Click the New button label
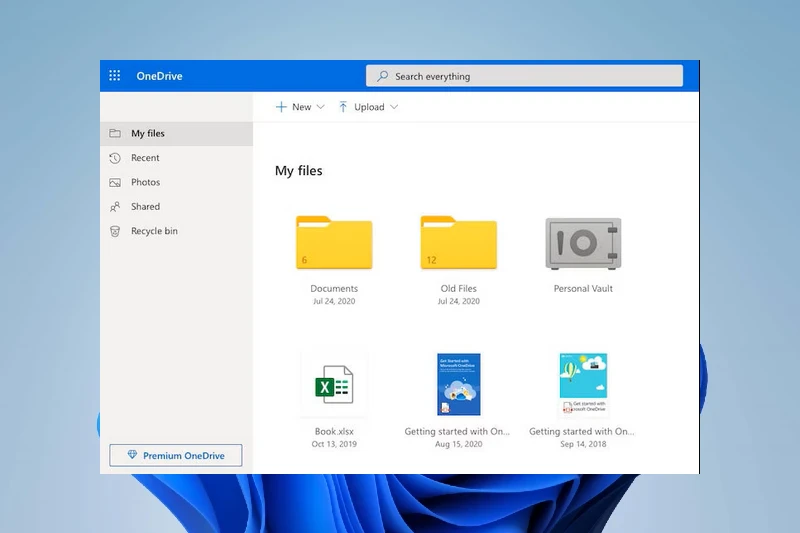Image resolution: width=800 pixels, height=533 pixels. point(302,107)
